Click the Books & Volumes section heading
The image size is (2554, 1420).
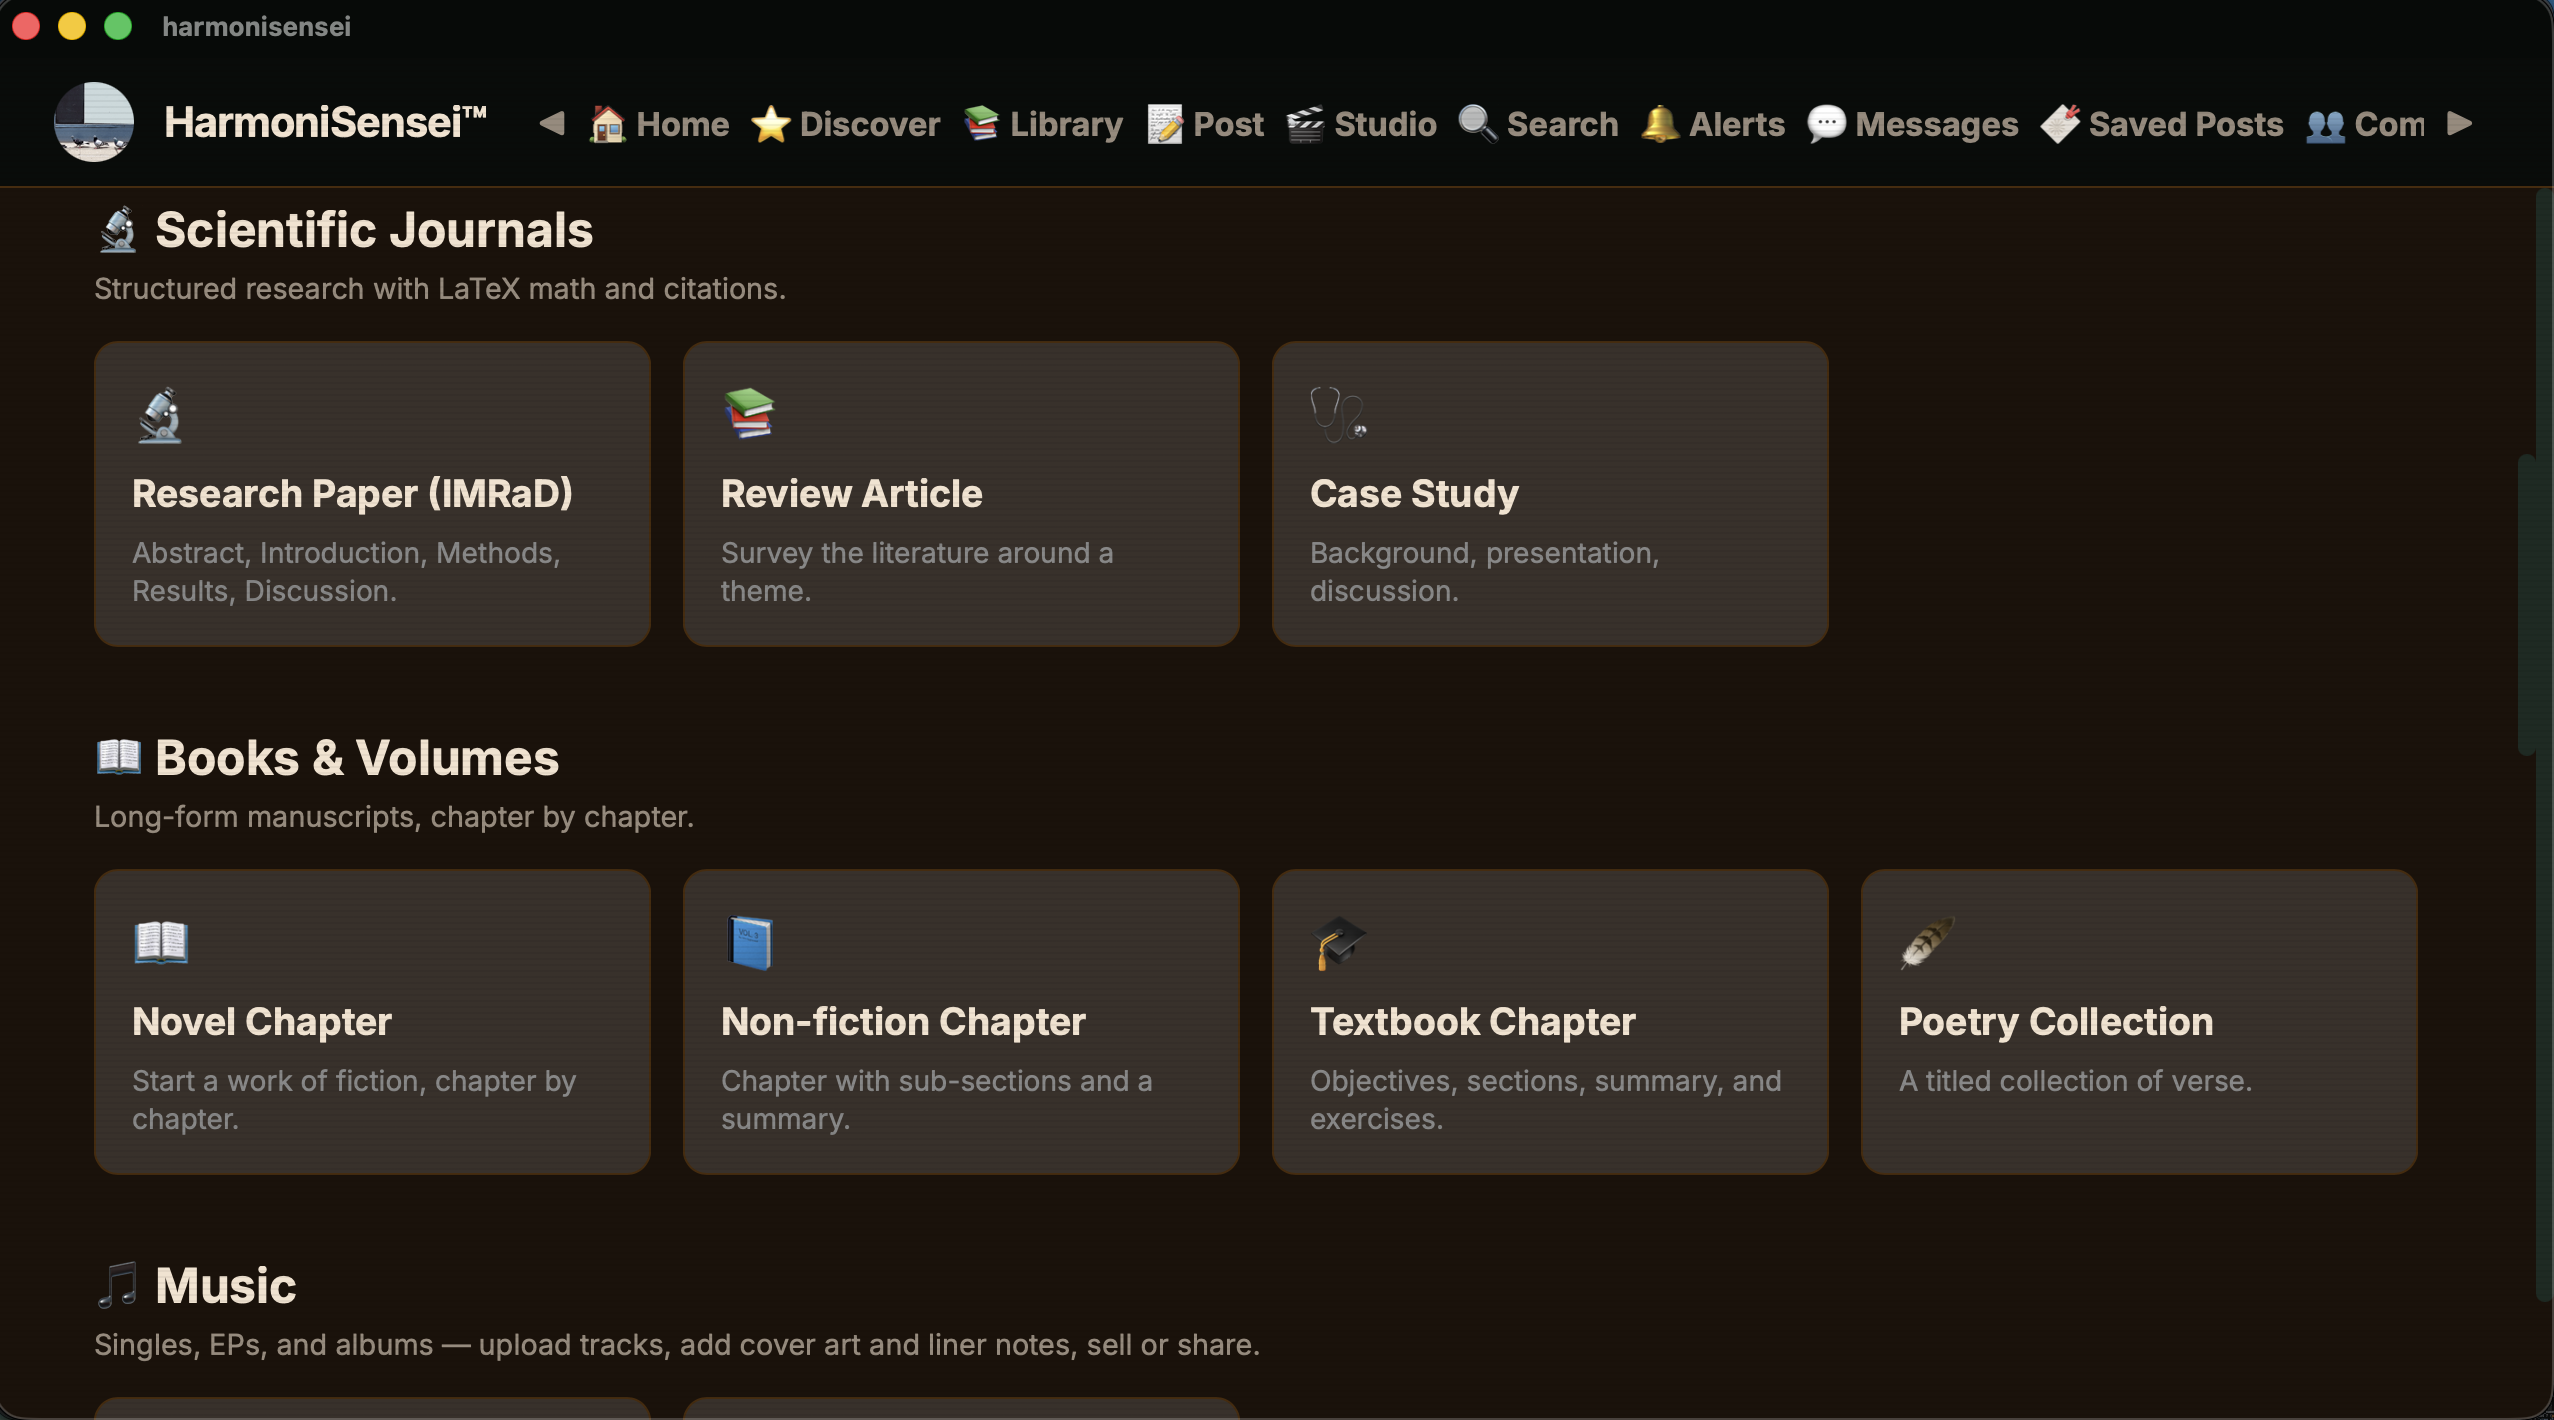[x=357, y=758]
